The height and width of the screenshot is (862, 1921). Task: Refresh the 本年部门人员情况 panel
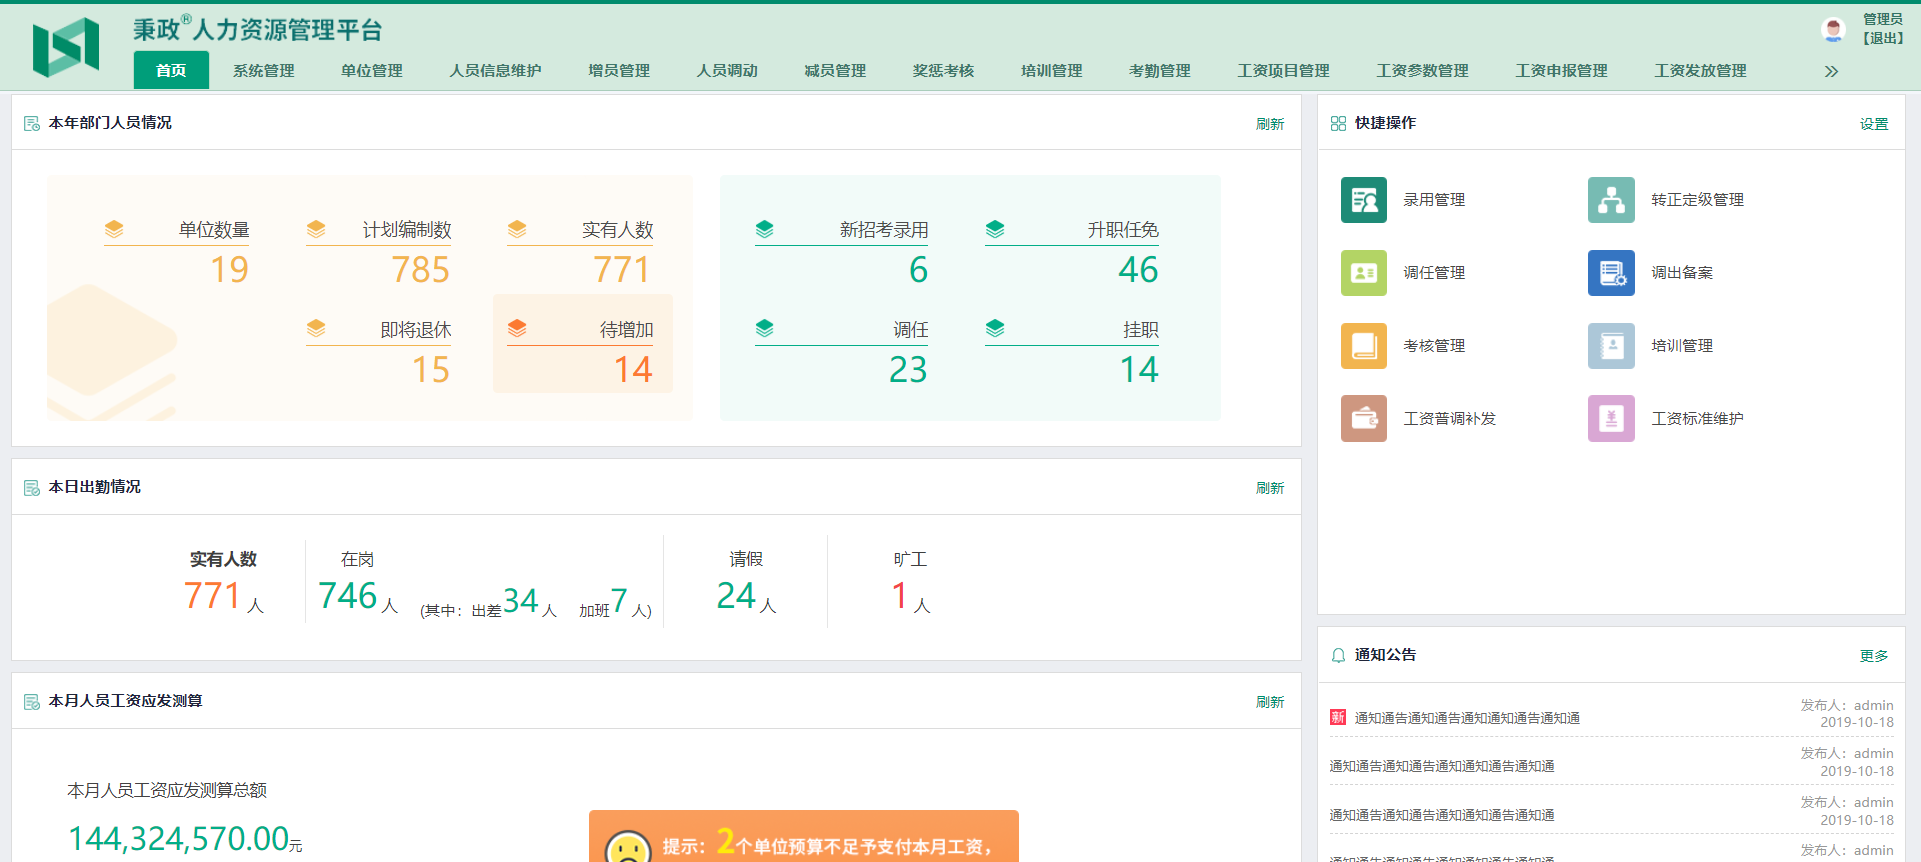[1269, 124]
